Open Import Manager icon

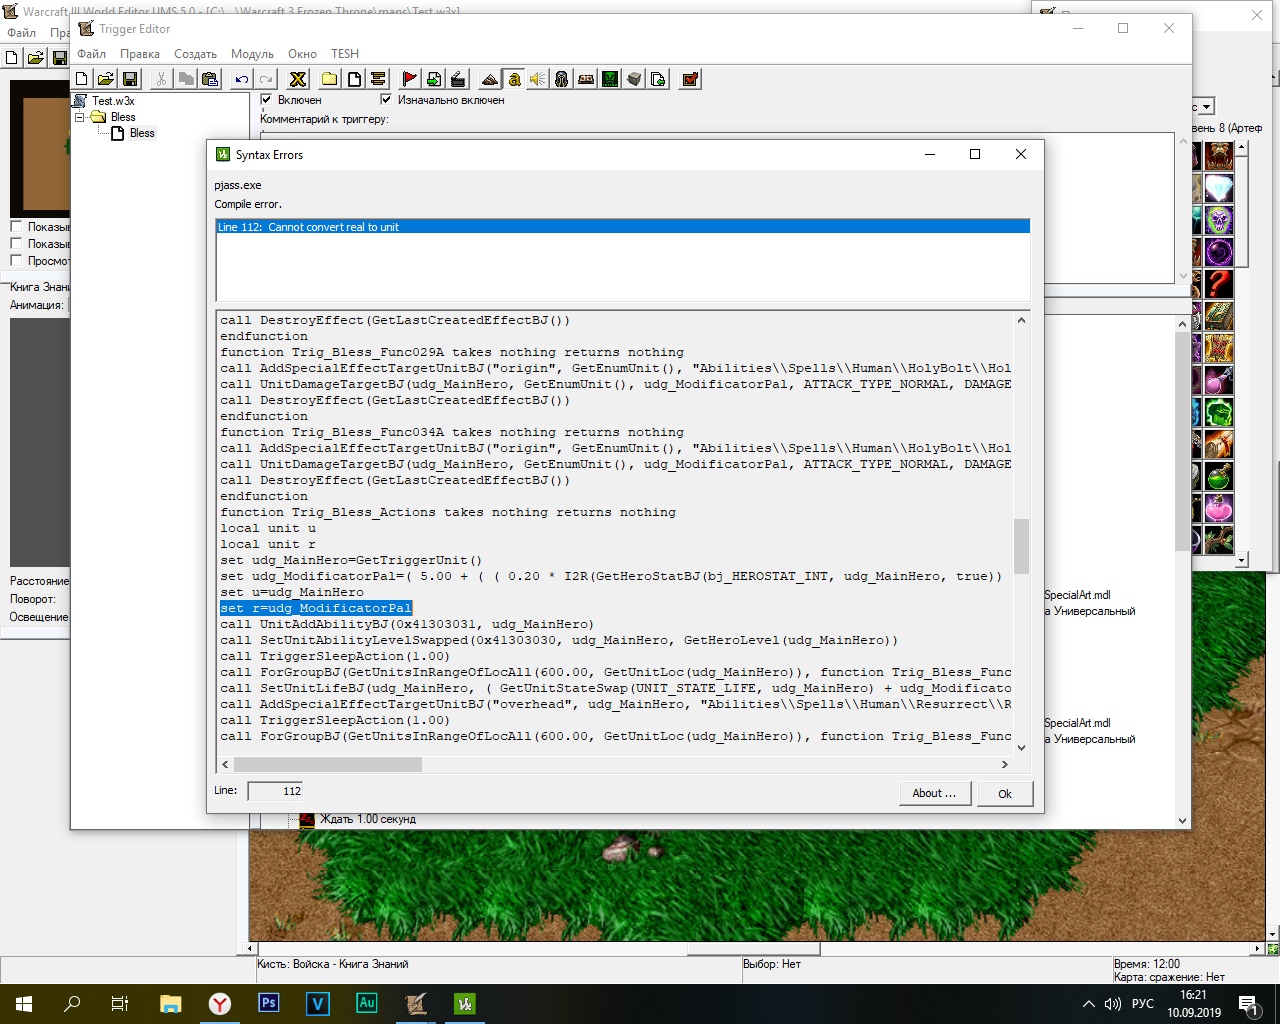658,79
